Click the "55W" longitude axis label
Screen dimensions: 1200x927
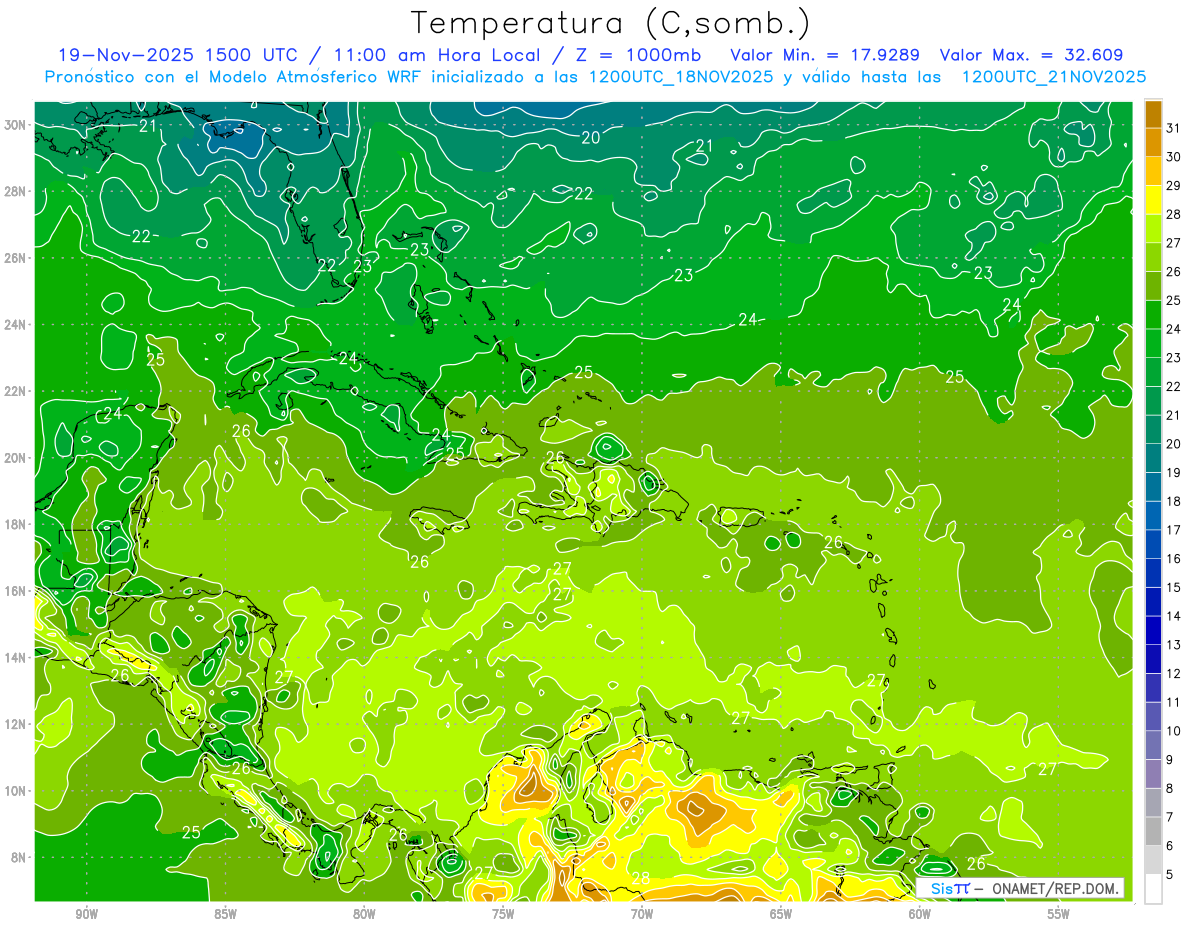pos(1059,914)
